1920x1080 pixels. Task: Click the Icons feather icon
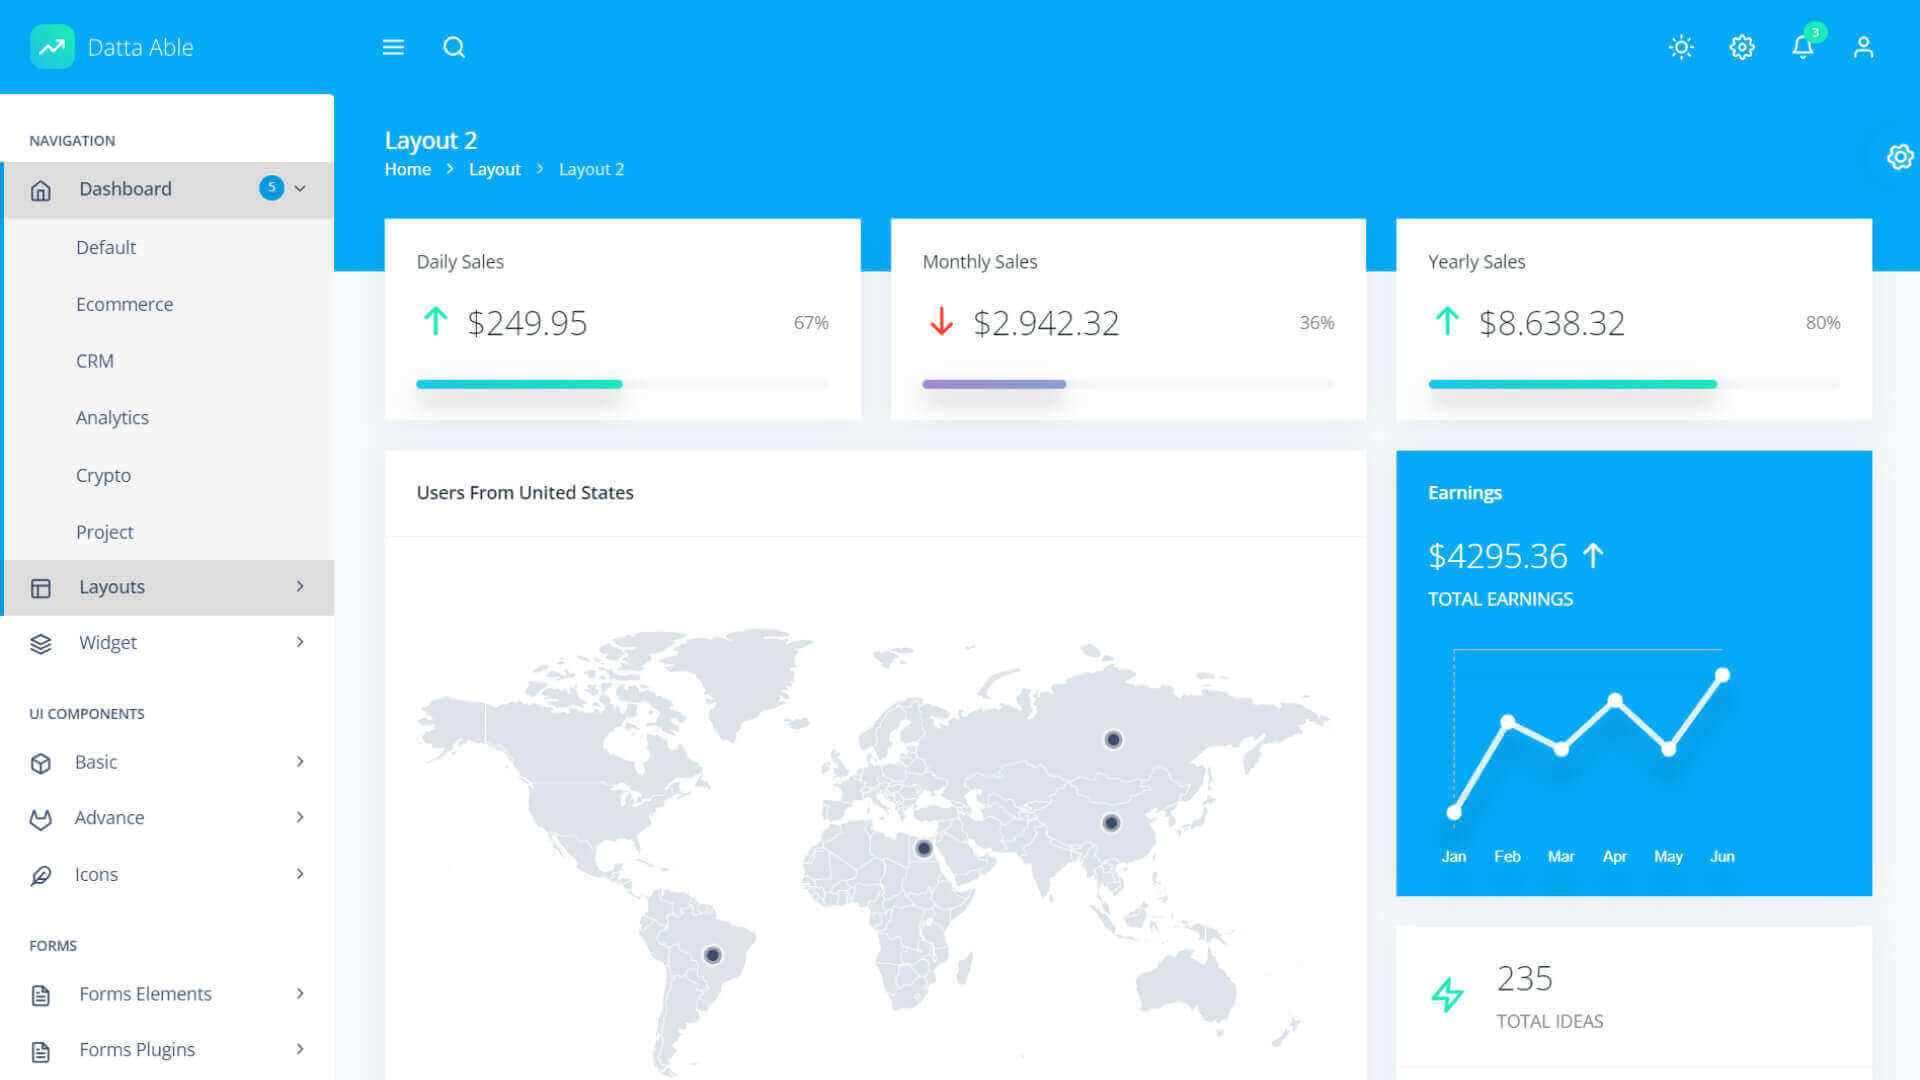[41, 875]
